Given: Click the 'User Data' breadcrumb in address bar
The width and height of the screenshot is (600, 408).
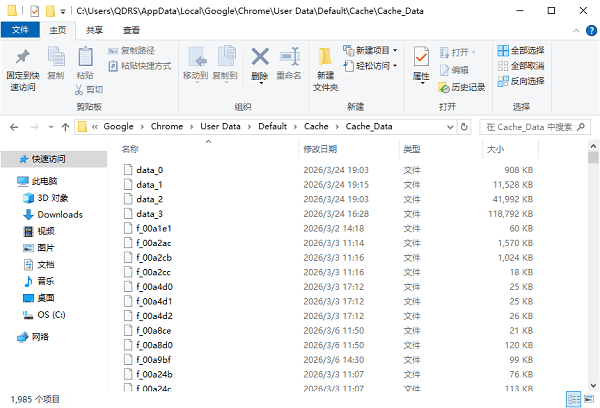Looking at the screenshot, I should point(222,127).
